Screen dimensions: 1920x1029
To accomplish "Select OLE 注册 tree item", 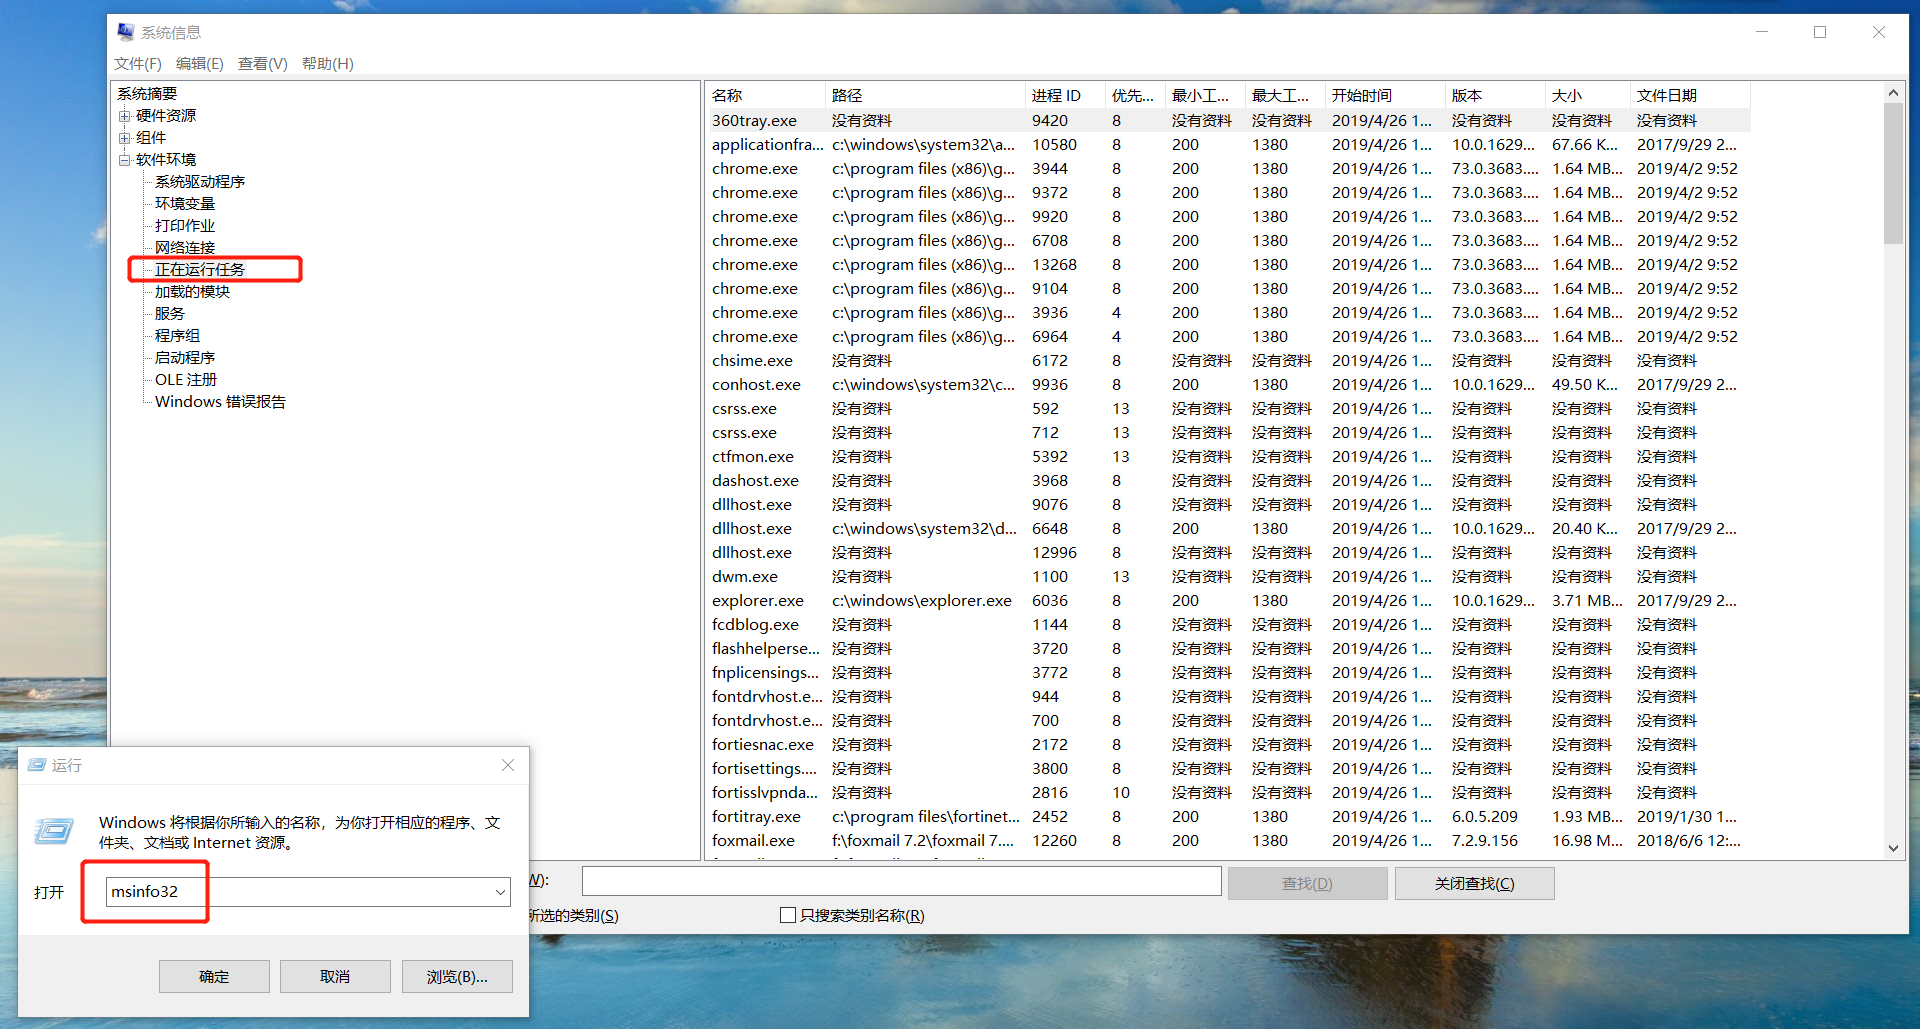I will 186,380.
